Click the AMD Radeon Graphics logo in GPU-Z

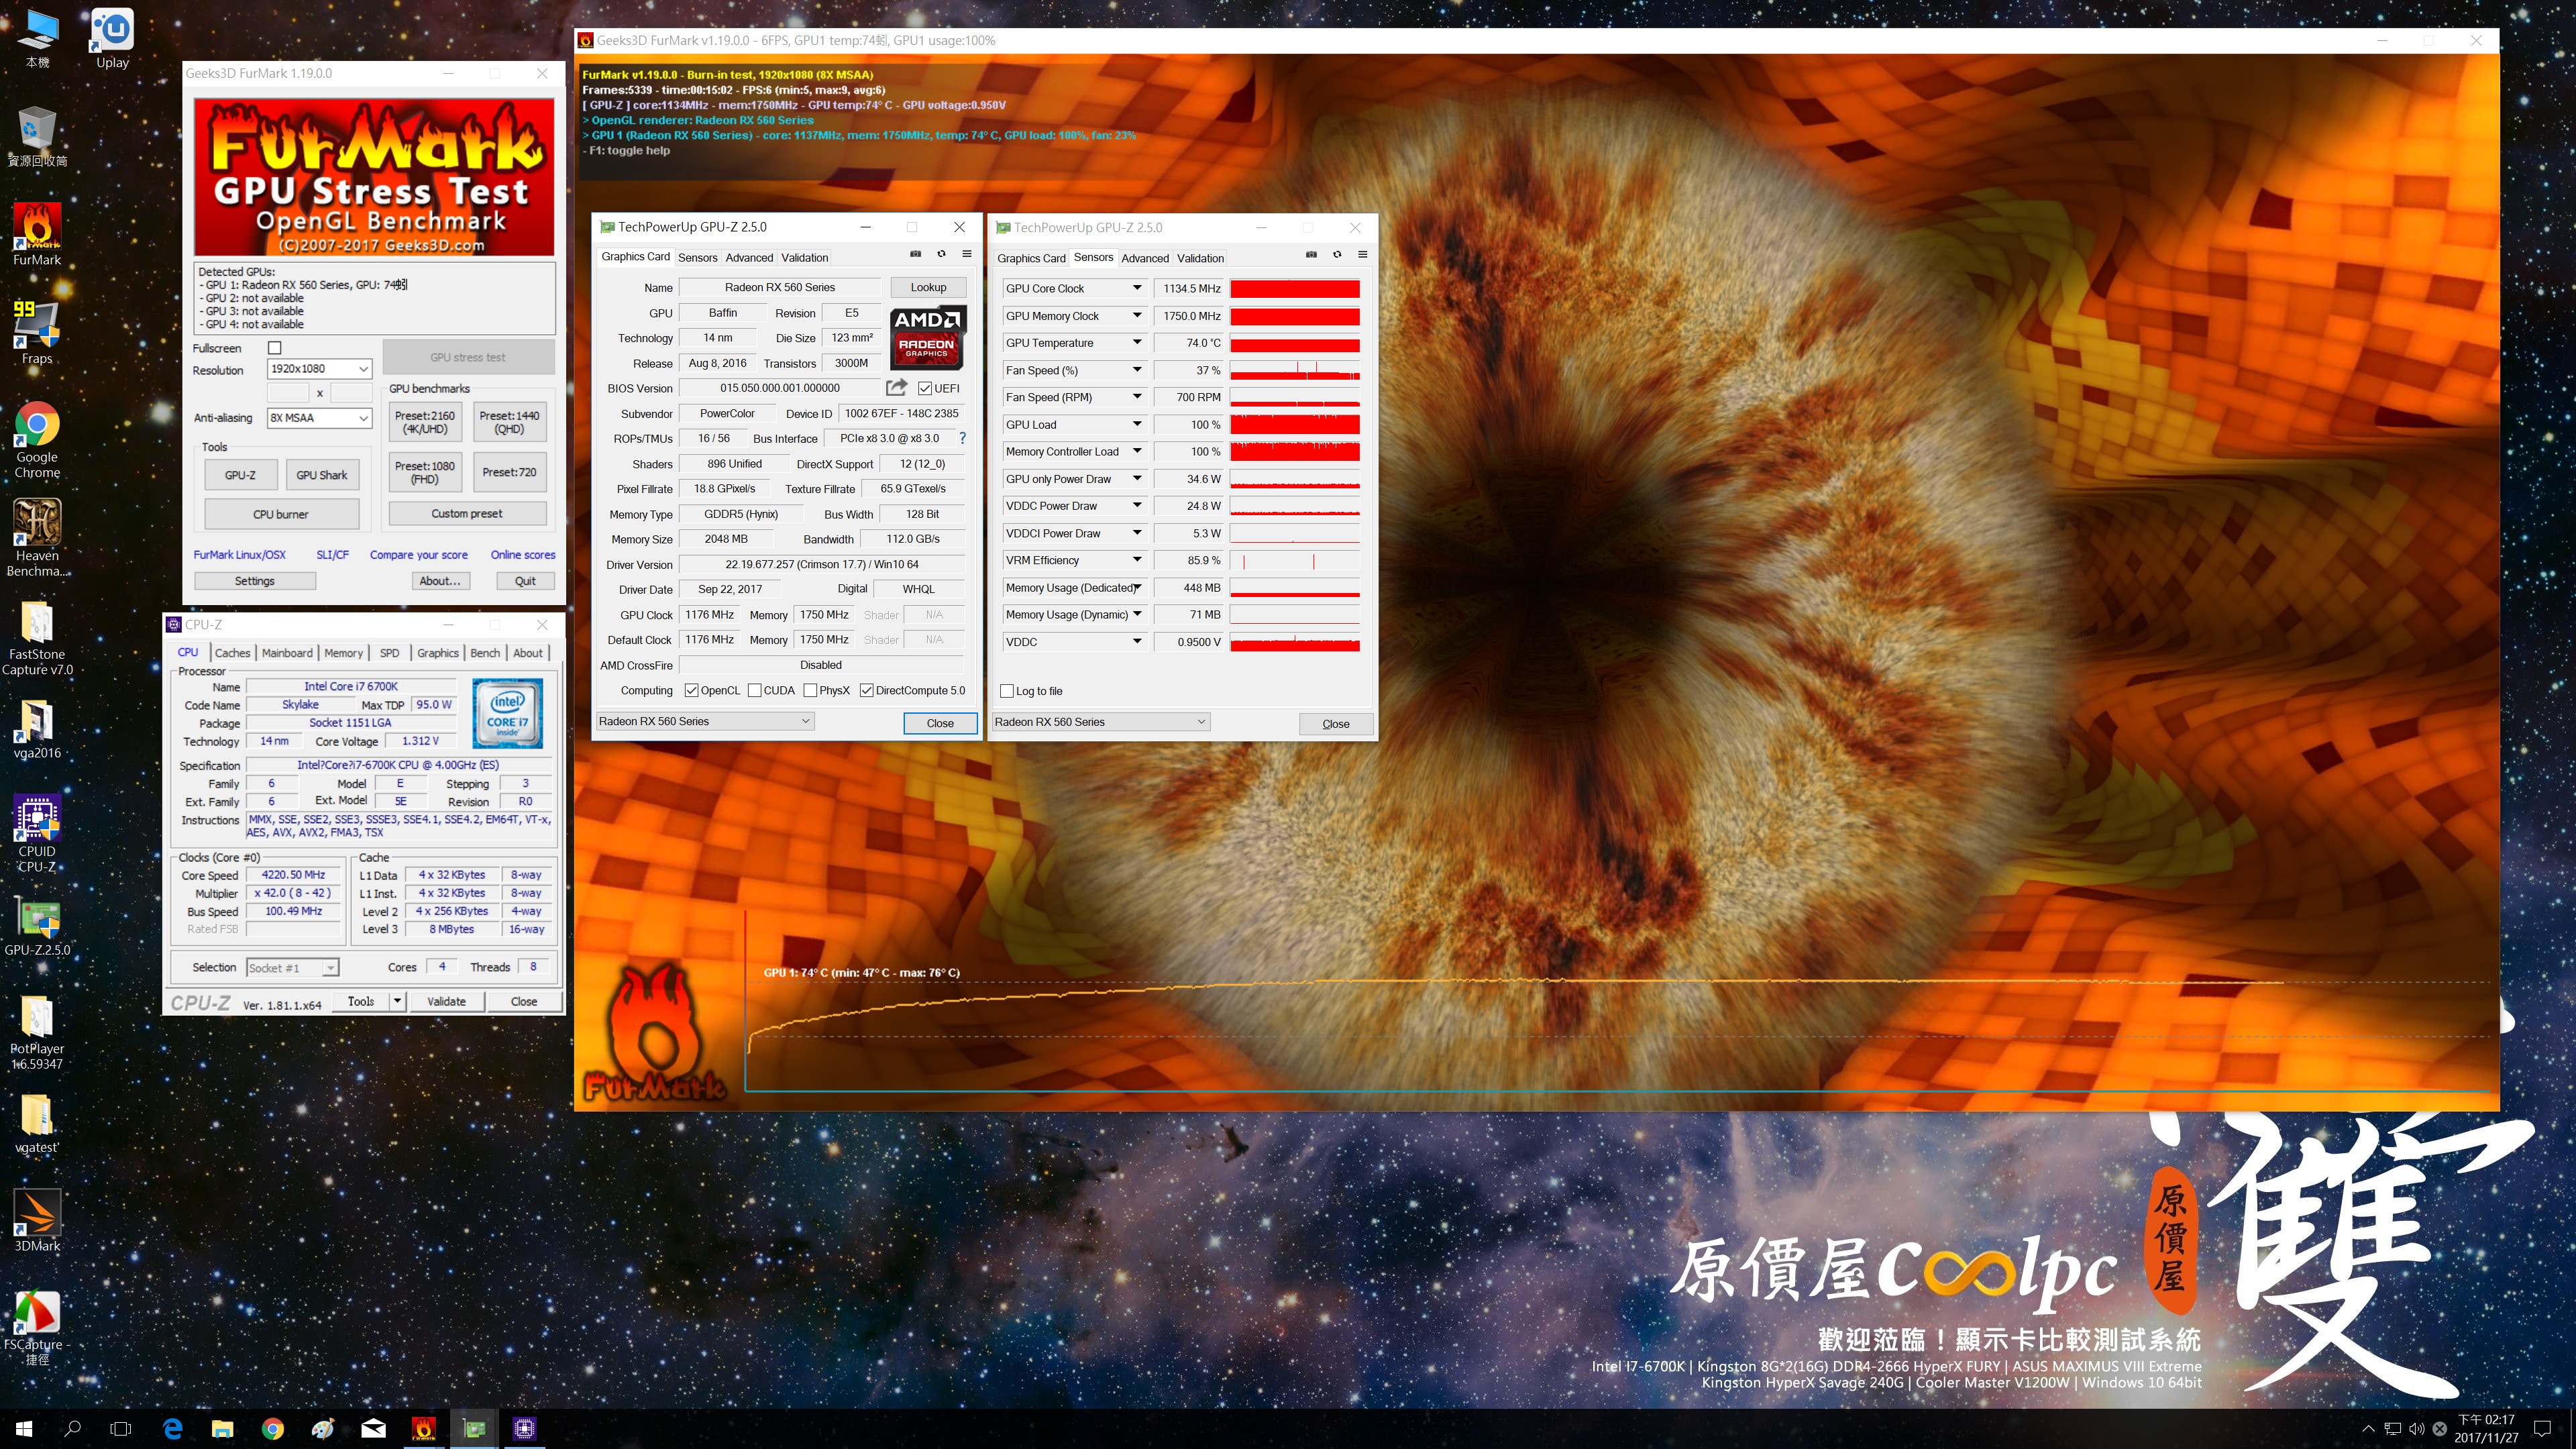927,337
